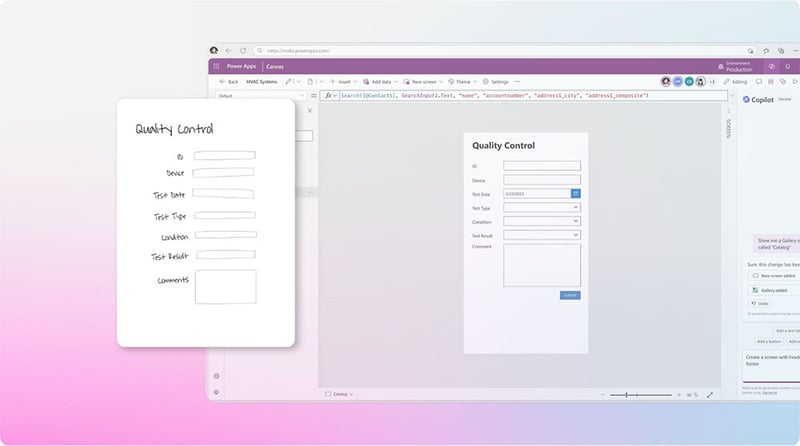The image size is (800, 446).
Task: Click the Submit button on the form
Action: tap(570, 295)
